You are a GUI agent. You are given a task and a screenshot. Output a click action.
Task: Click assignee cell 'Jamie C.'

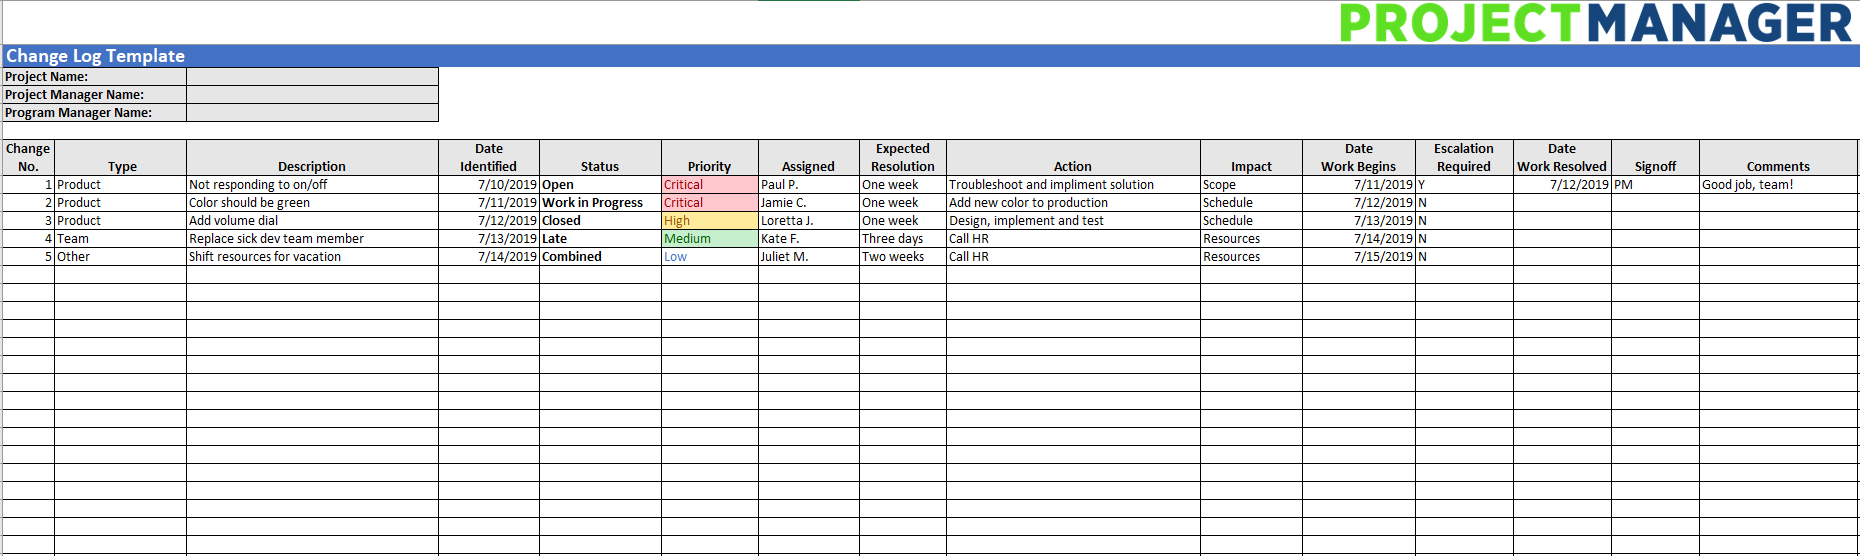808,203
